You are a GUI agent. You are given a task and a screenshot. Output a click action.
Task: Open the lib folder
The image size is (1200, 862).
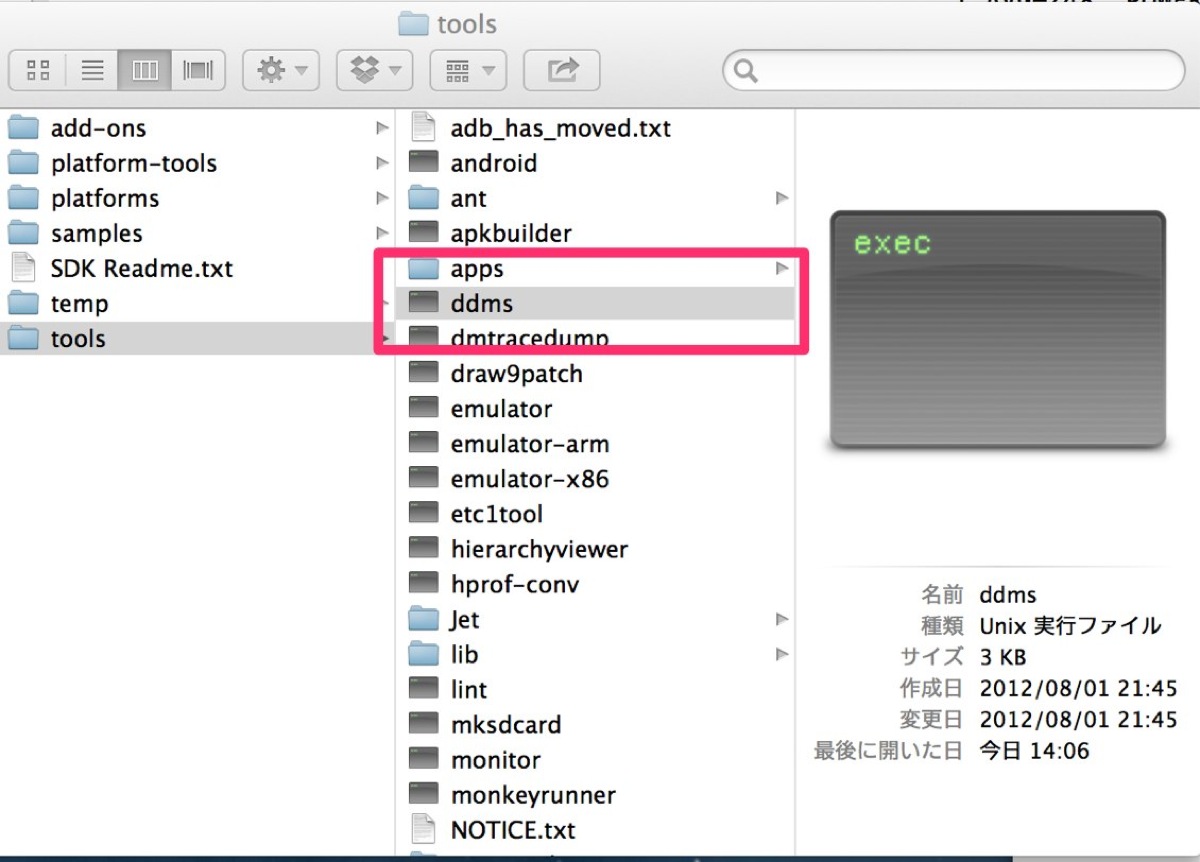click(x=464, y=654)
